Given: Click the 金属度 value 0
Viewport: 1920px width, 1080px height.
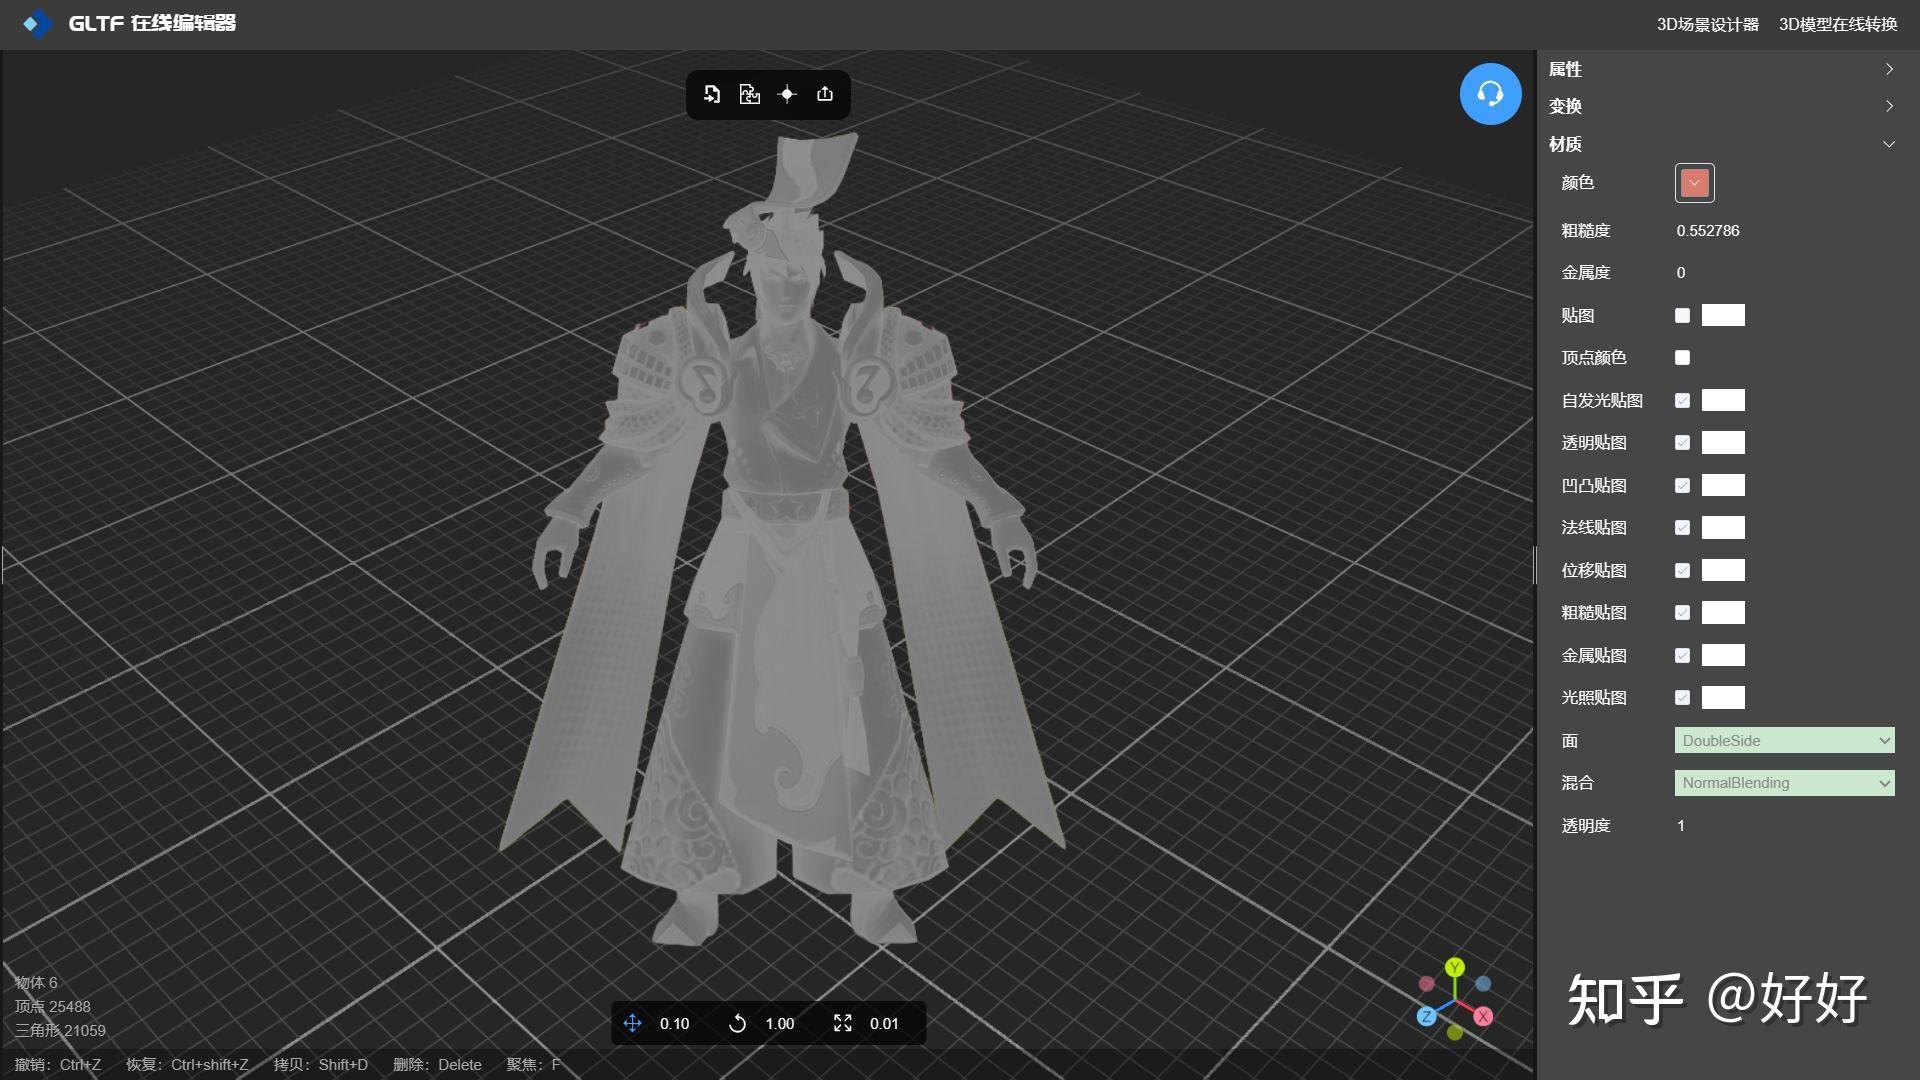Looking at the screenshot, I should [x=1681, y=273].
